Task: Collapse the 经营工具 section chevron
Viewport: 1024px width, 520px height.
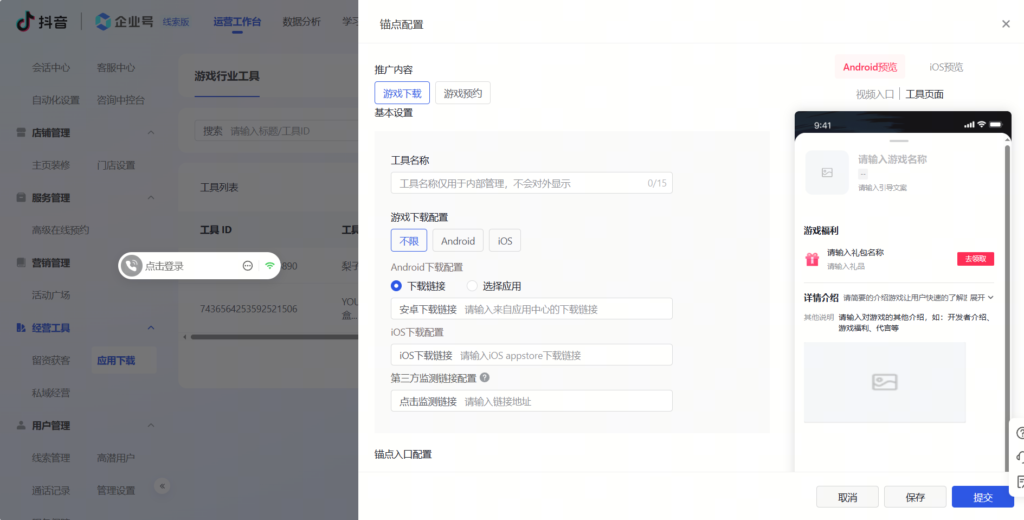Action: [151, 328]
